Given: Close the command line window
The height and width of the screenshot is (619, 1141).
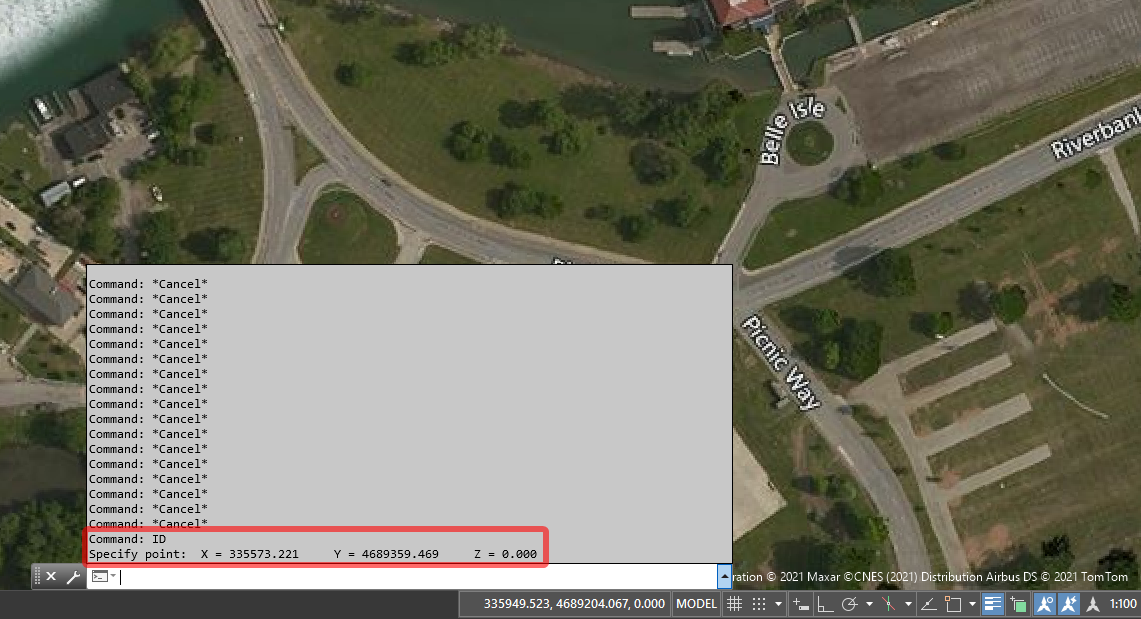Looking at the screenshot, I should click(51, 577).
